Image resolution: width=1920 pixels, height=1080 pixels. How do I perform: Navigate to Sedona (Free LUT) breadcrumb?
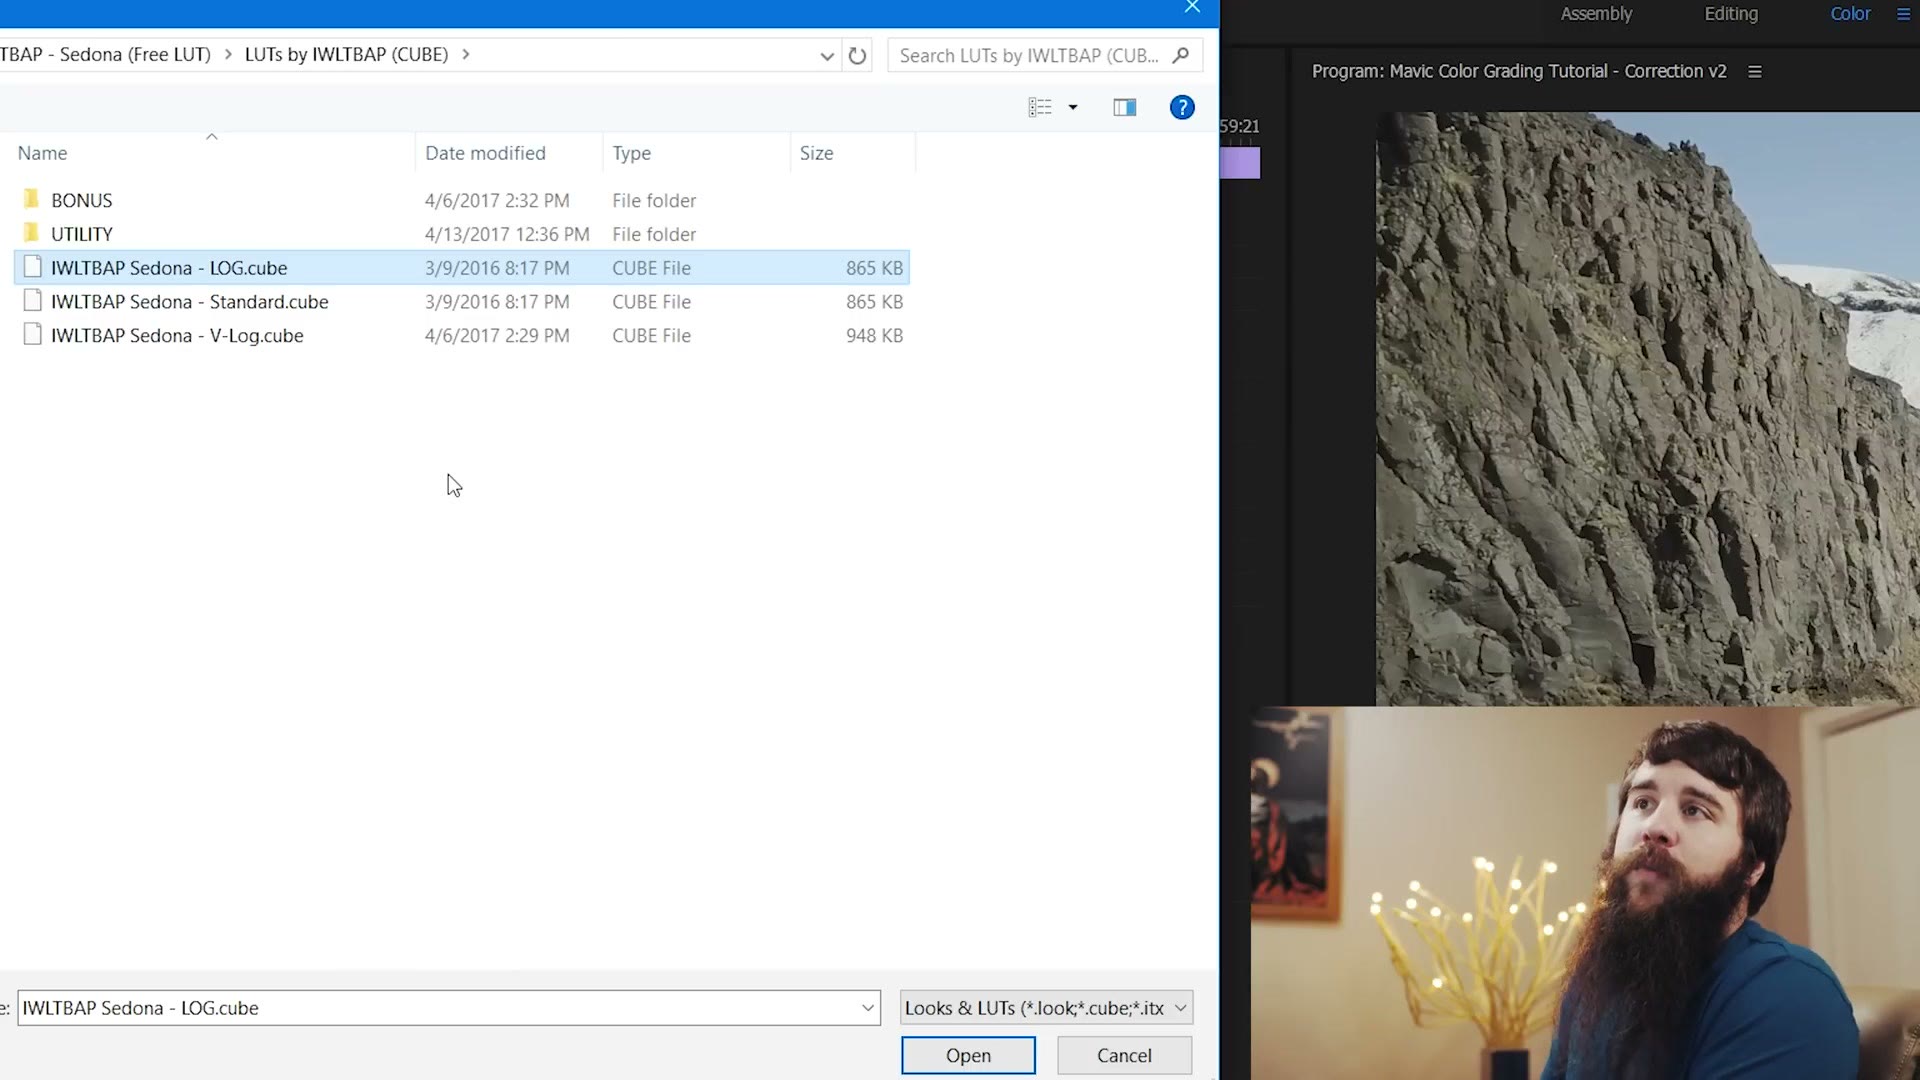click(x=105, y=54)
